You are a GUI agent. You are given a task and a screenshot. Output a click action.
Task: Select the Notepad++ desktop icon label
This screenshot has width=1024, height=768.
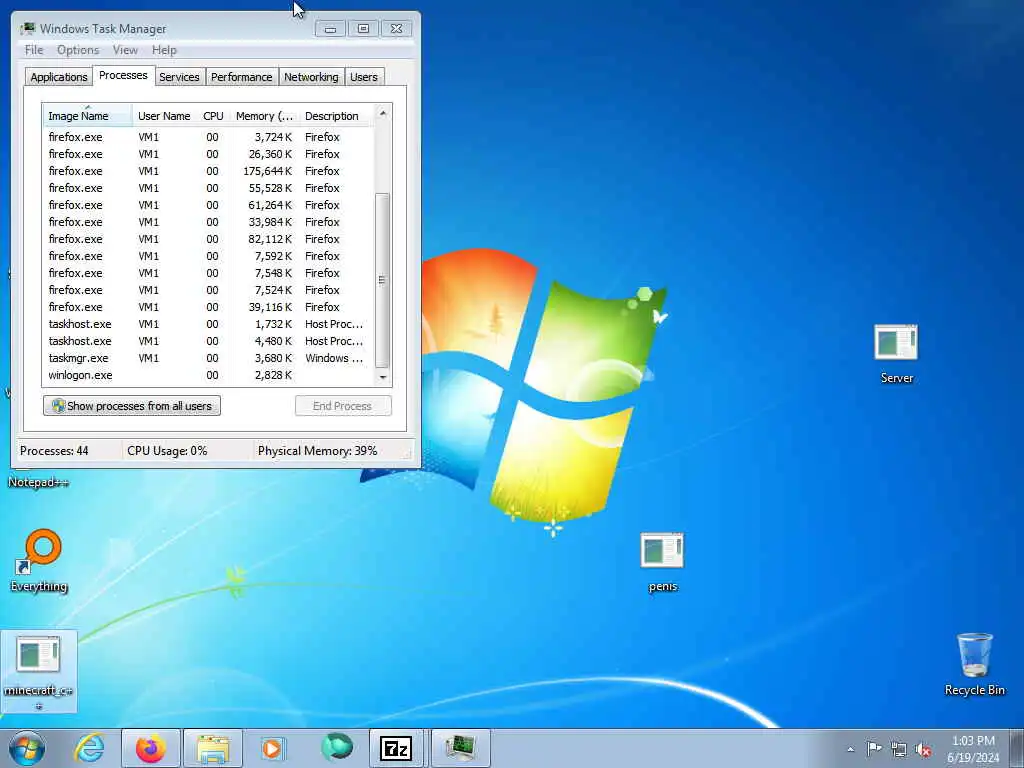pos(39,483)
